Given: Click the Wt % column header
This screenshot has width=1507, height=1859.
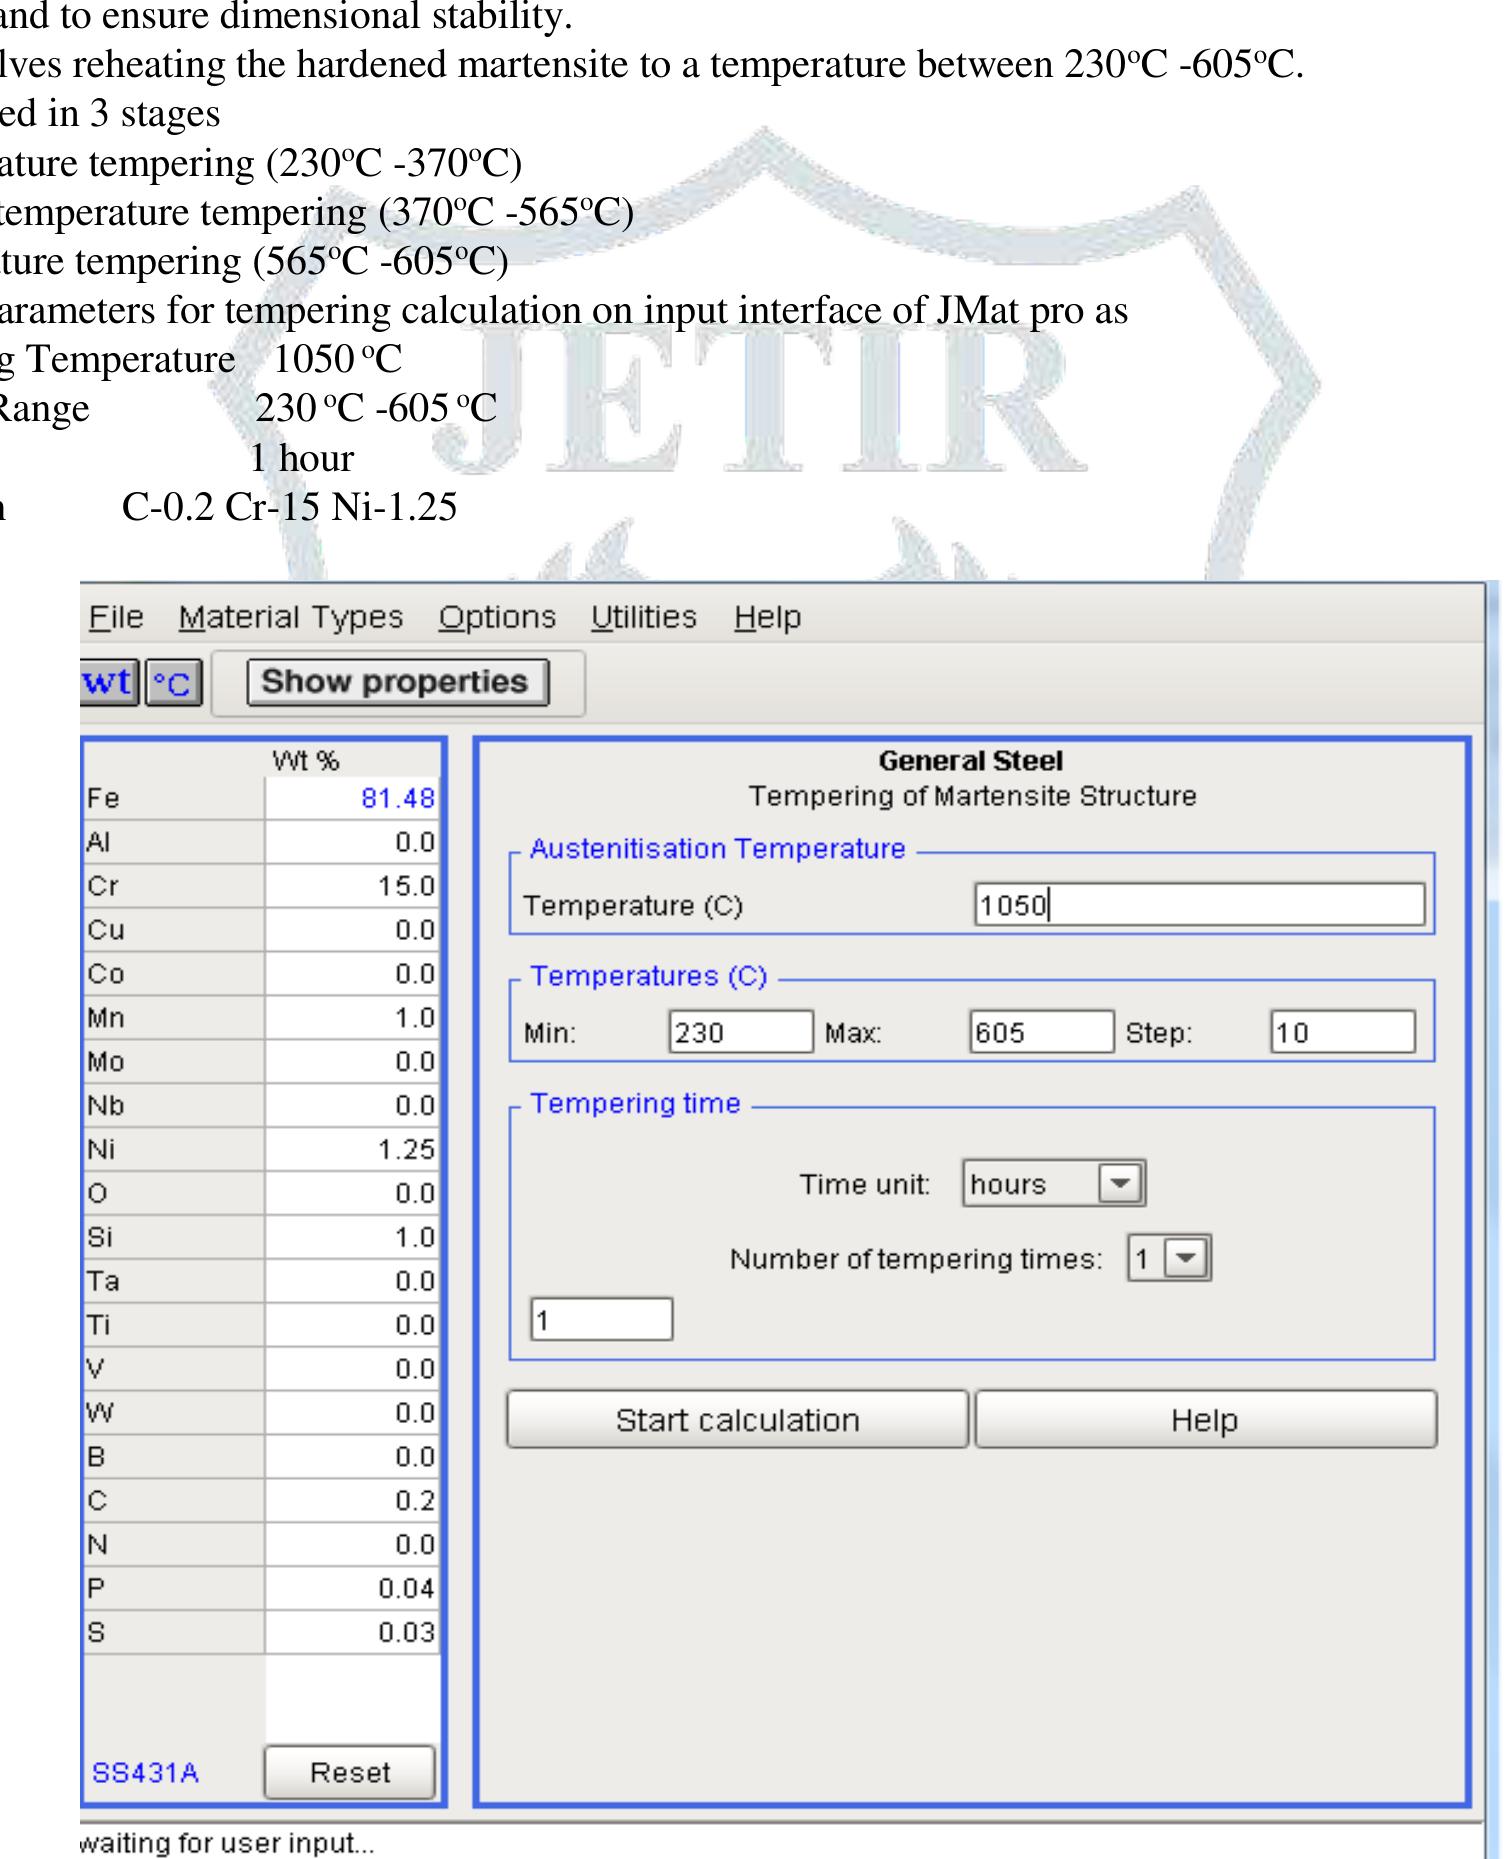Looking at the screenshot, I should [x=306, y=761].
